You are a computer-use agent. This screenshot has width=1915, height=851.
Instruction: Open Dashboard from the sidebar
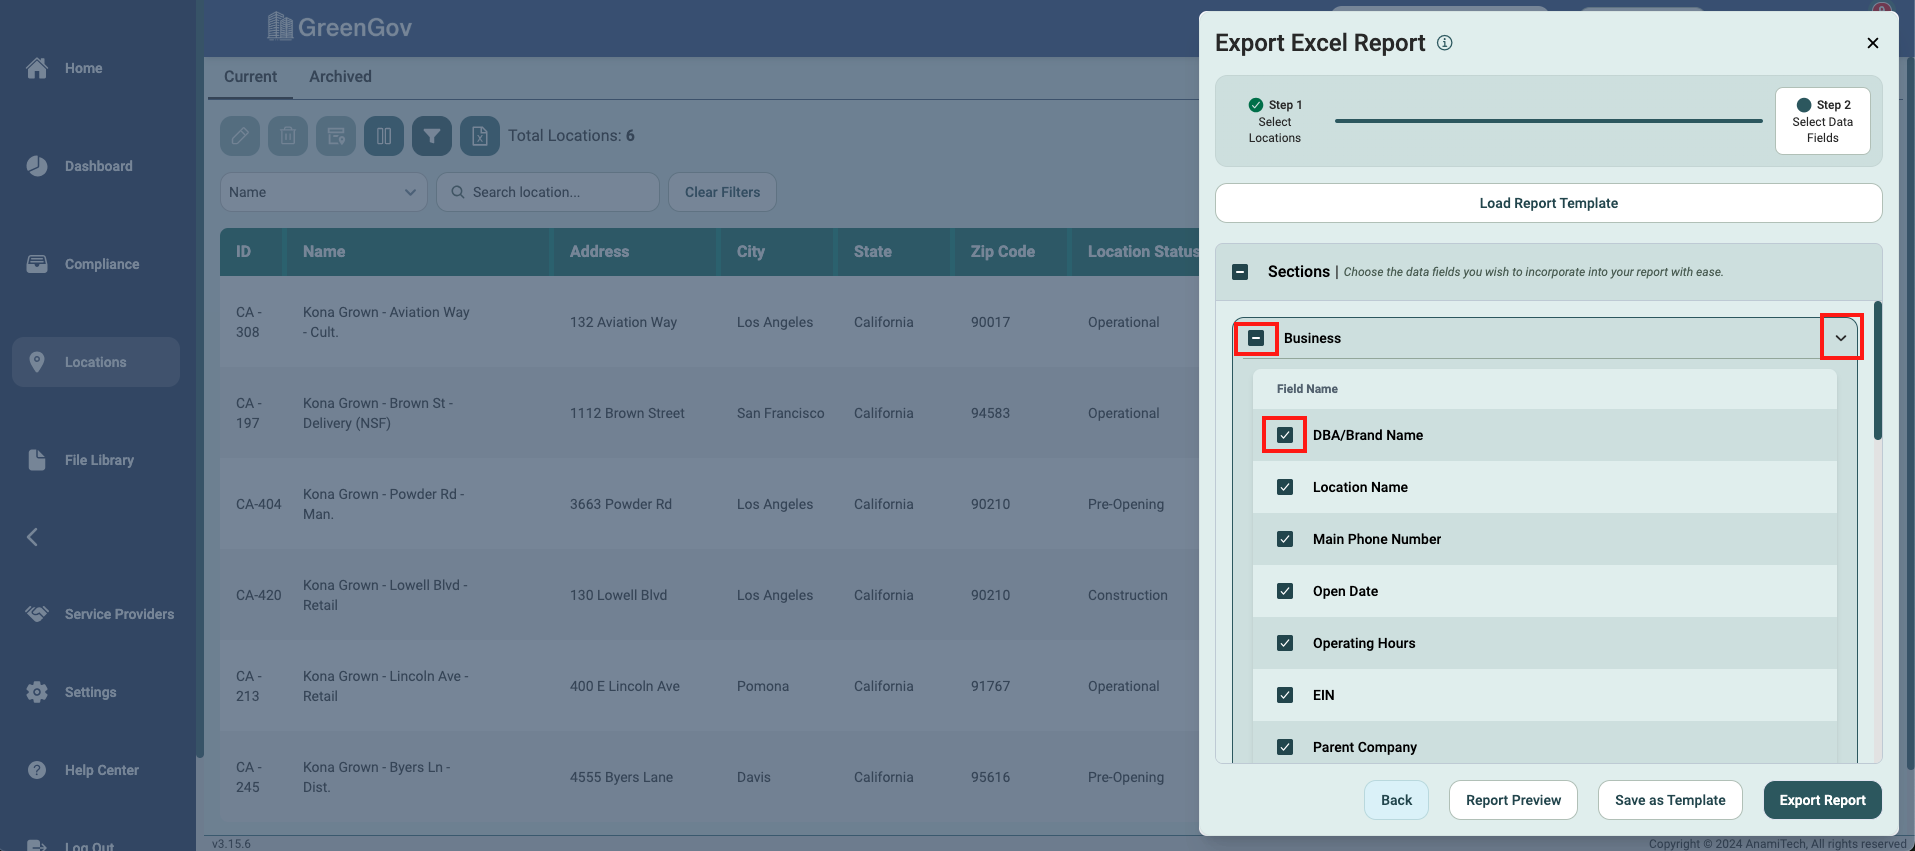point(98,166)
